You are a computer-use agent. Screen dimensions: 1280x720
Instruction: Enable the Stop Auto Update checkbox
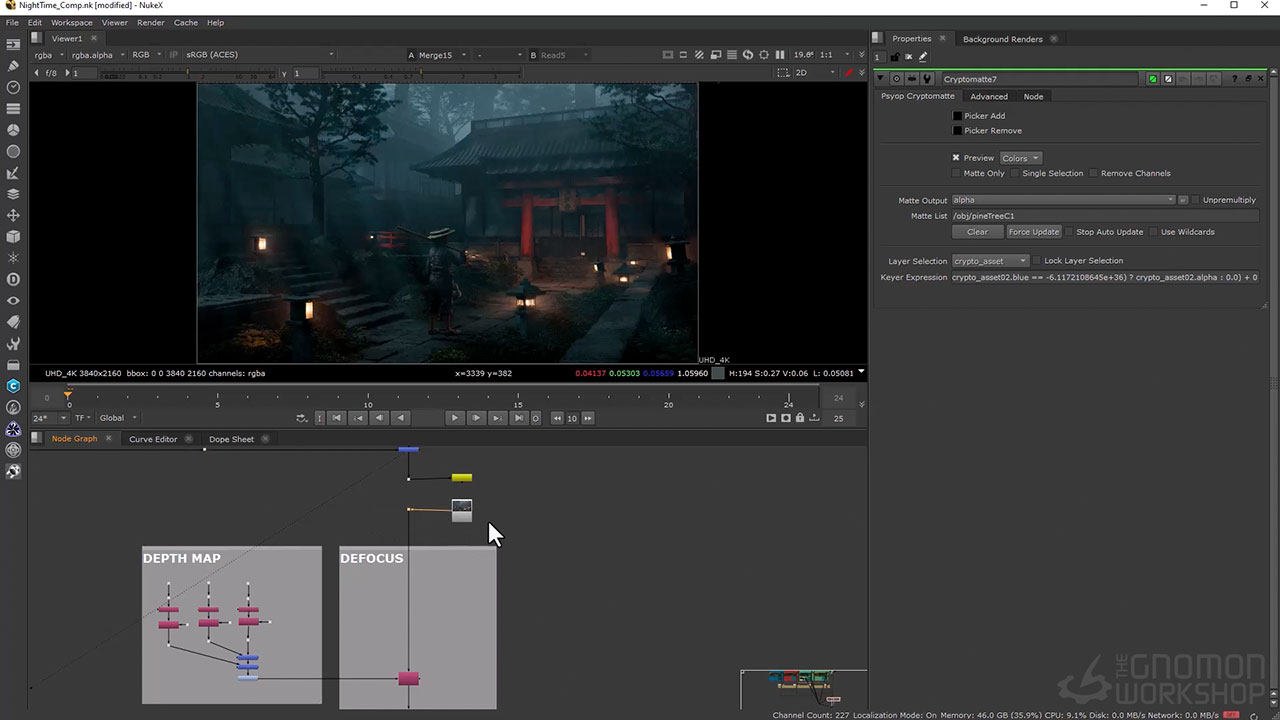coord(1069,232)
